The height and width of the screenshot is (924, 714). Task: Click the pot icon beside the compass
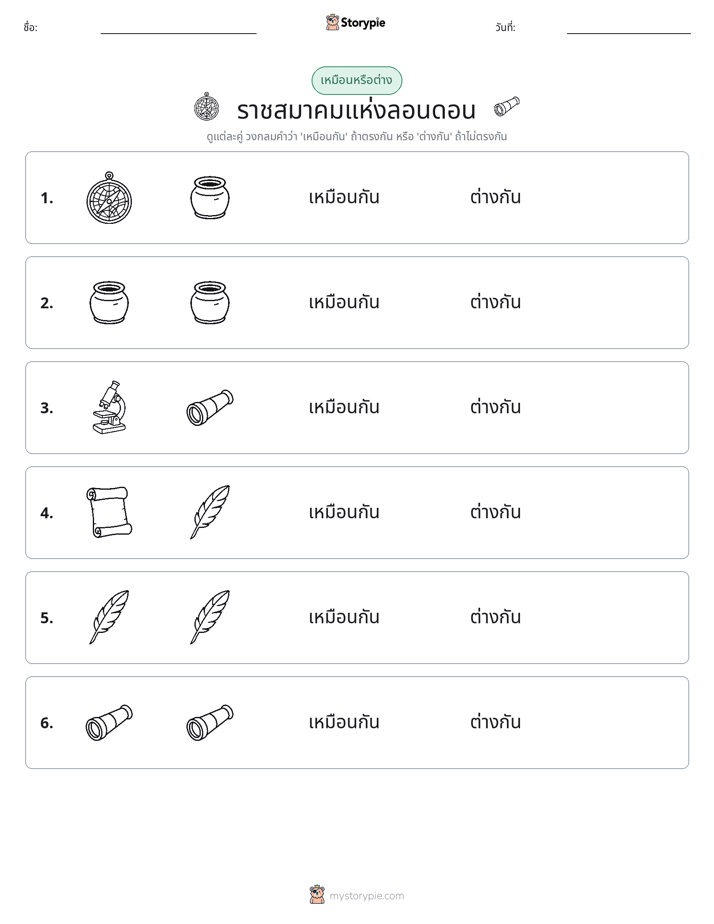[210, 197]
